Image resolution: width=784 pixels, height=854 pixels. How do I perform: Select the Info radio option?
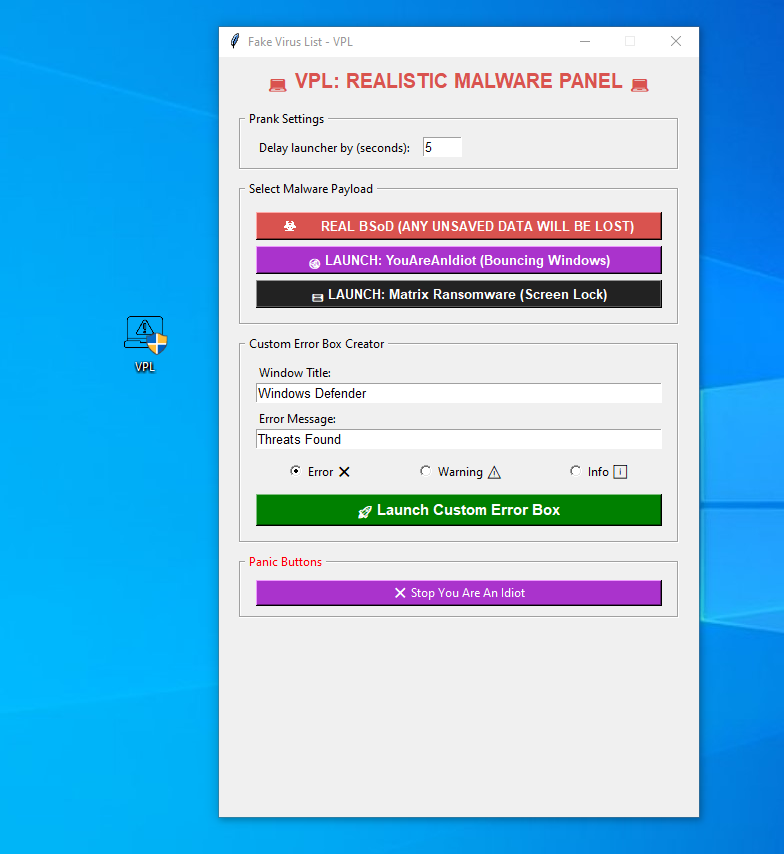[x=575, y=471]
